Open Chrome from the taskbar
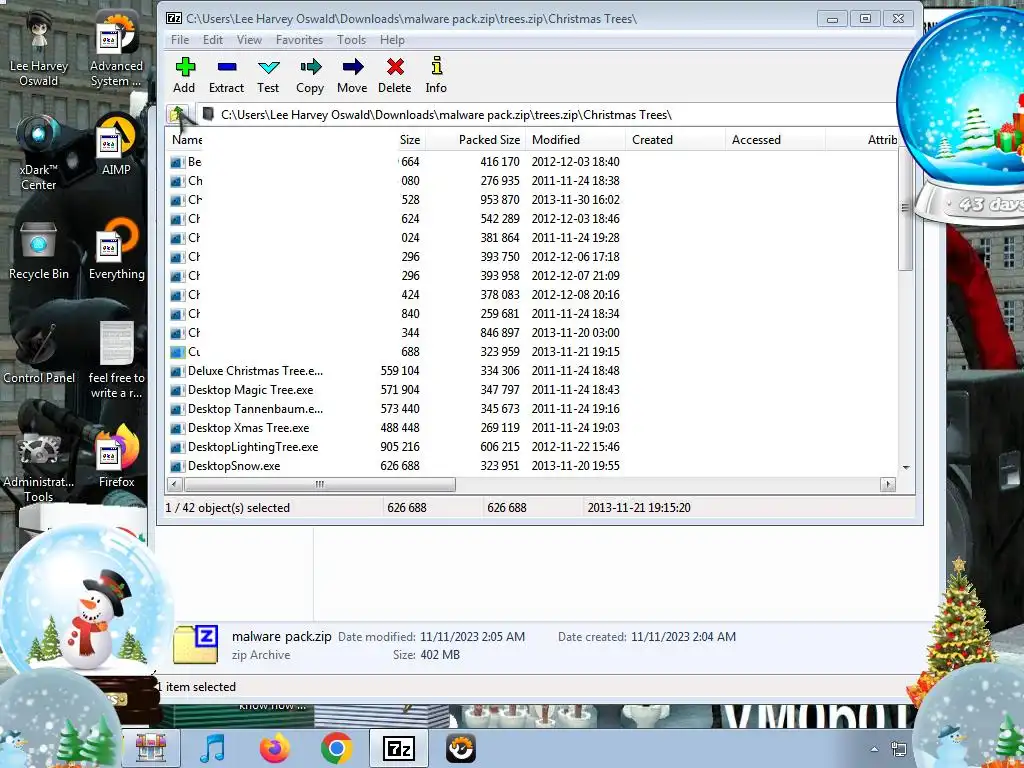Image resolution: width=1024 pixels, height=768 pixels. 337,748
